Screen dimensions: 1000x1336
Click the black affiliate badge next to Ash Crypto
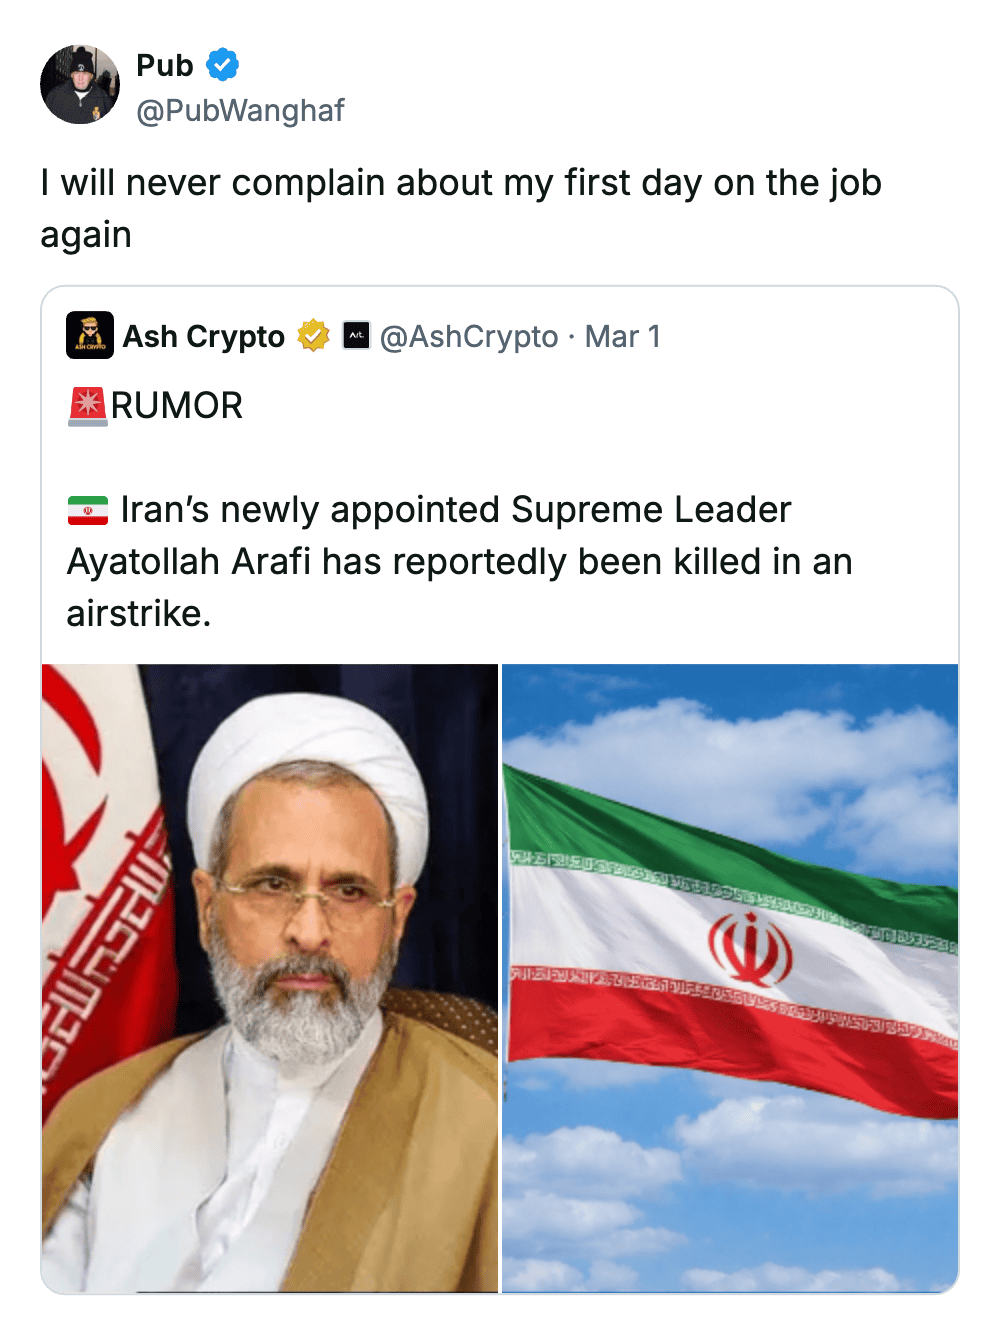click(356, 335)
